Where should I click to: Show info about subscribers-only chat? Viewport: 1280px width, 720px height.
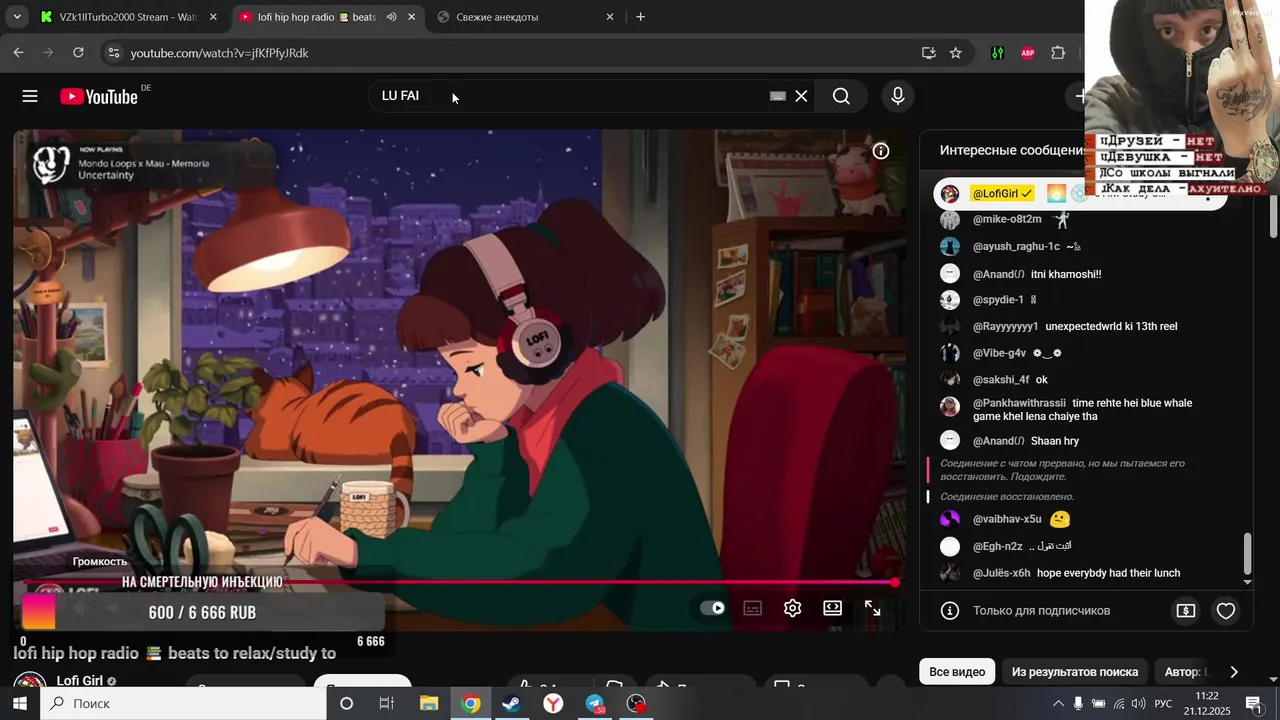pos(950,610)
